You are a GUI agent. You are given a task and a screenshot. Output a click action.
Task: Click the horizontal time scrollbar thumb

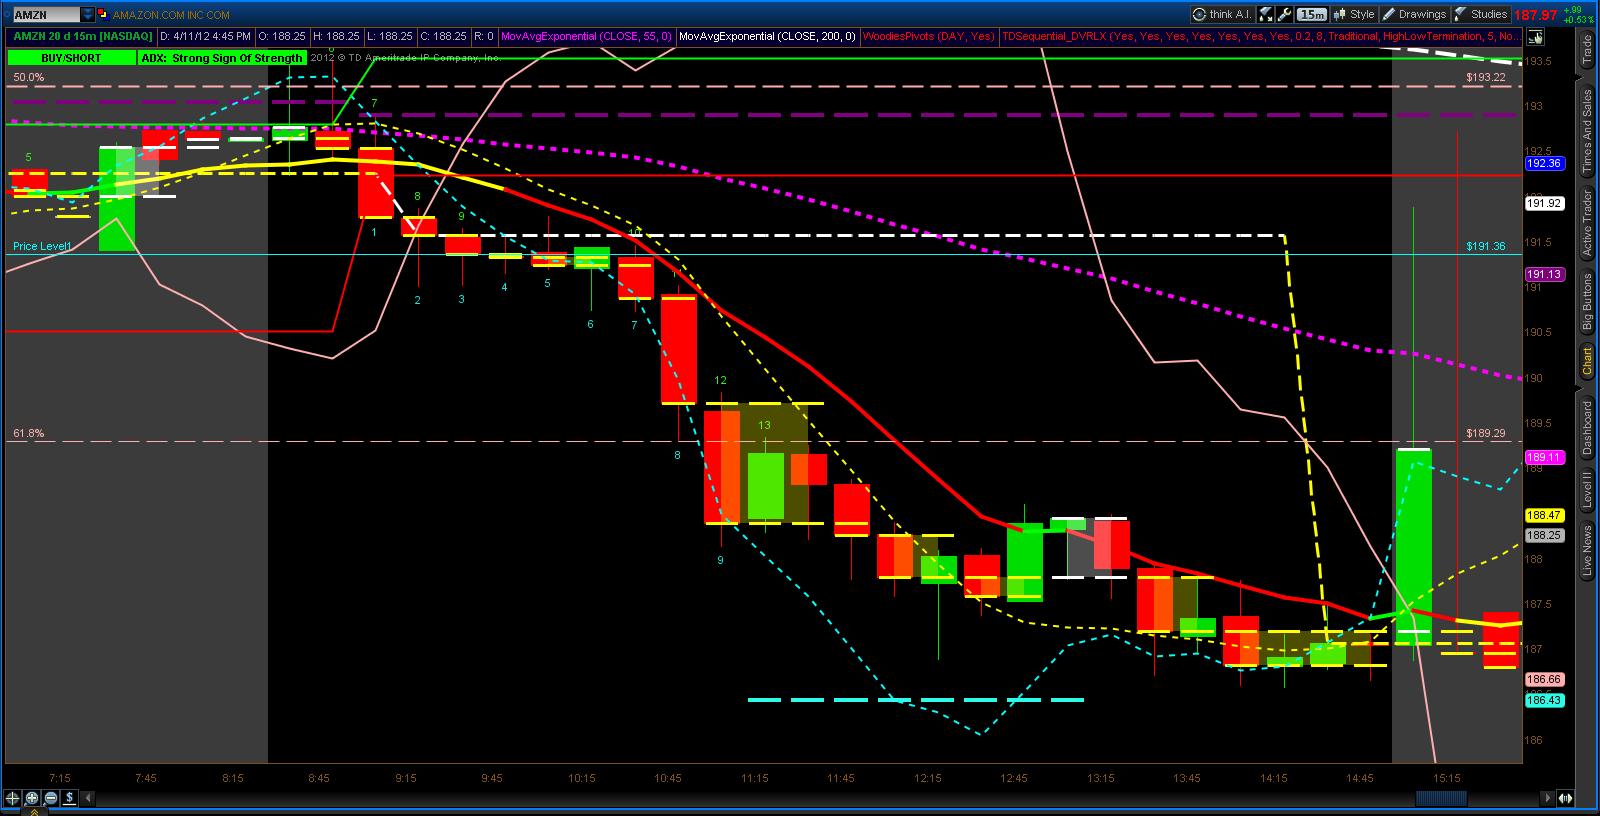click(1442, 798)
